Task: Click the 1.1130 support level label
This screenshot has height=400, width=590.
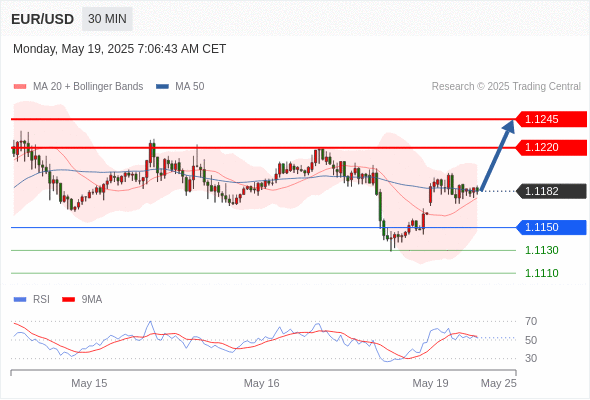Action: 541,250
